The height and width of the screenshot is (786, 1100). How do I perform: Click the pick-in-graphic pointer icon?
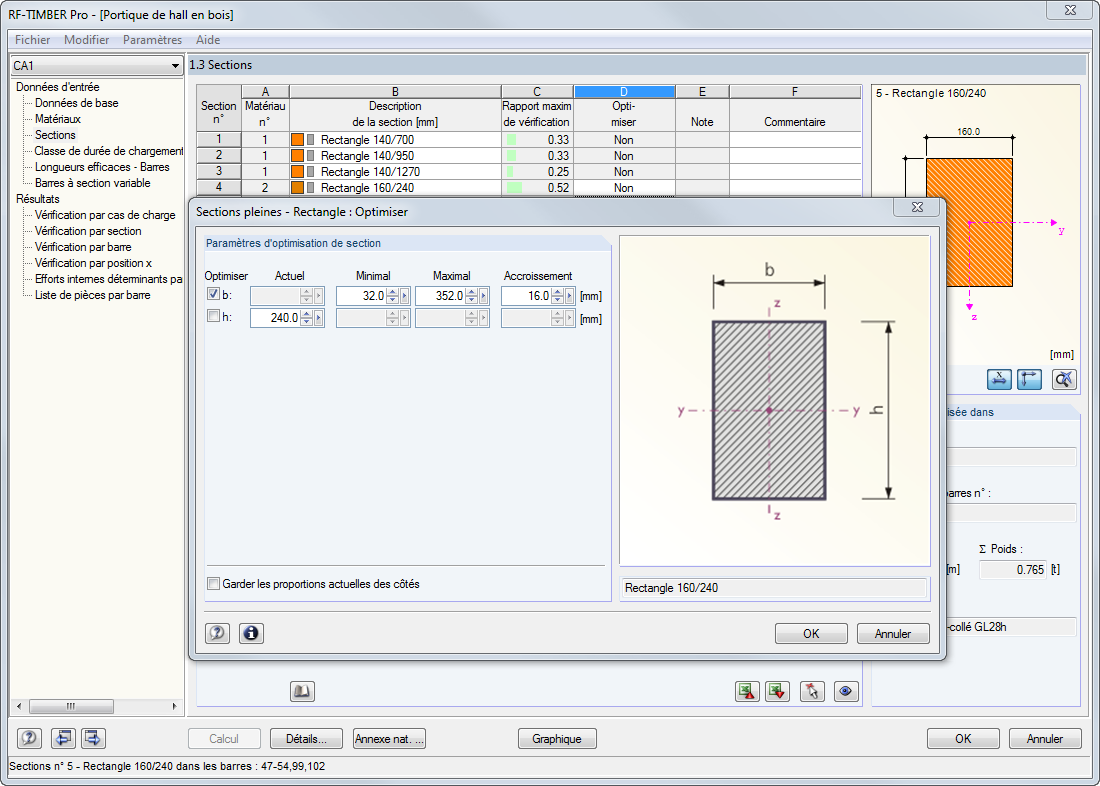(x=812, y=692)
